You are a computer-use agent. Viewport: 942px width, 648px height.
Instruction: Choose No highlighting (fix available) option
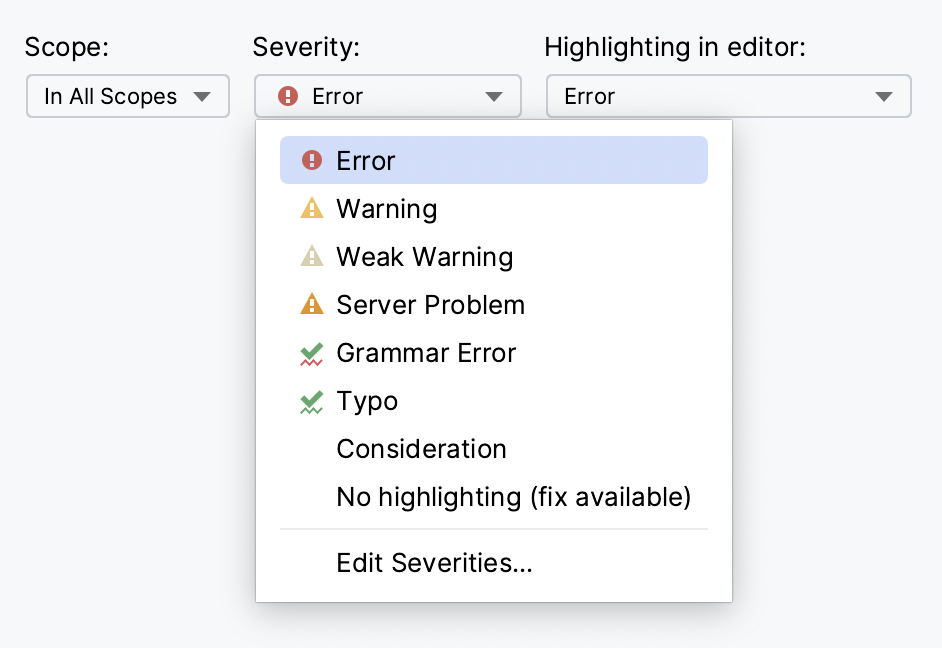(x=514, y=496)
